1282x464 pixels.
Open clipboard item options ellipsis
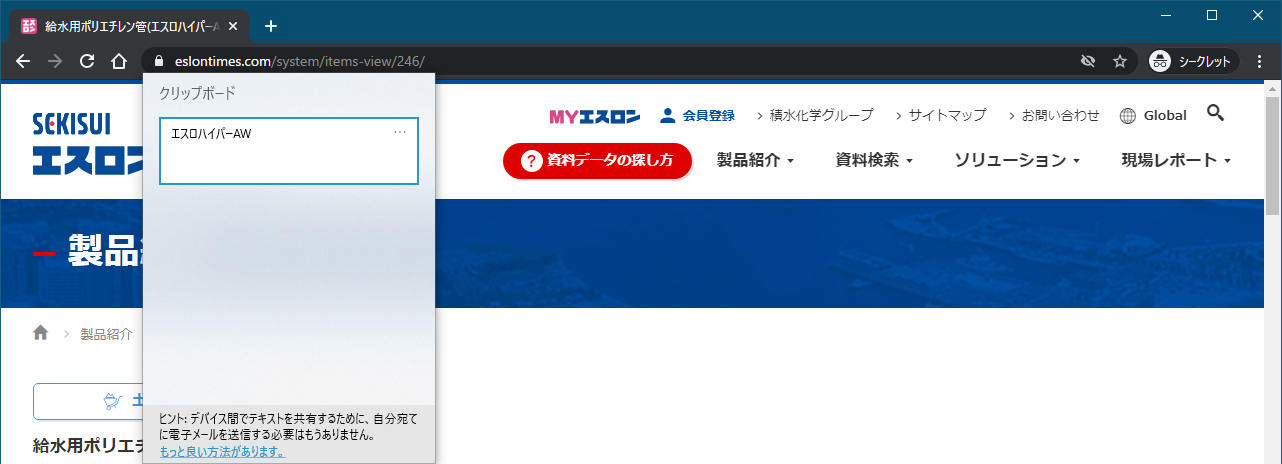[400, 132]
